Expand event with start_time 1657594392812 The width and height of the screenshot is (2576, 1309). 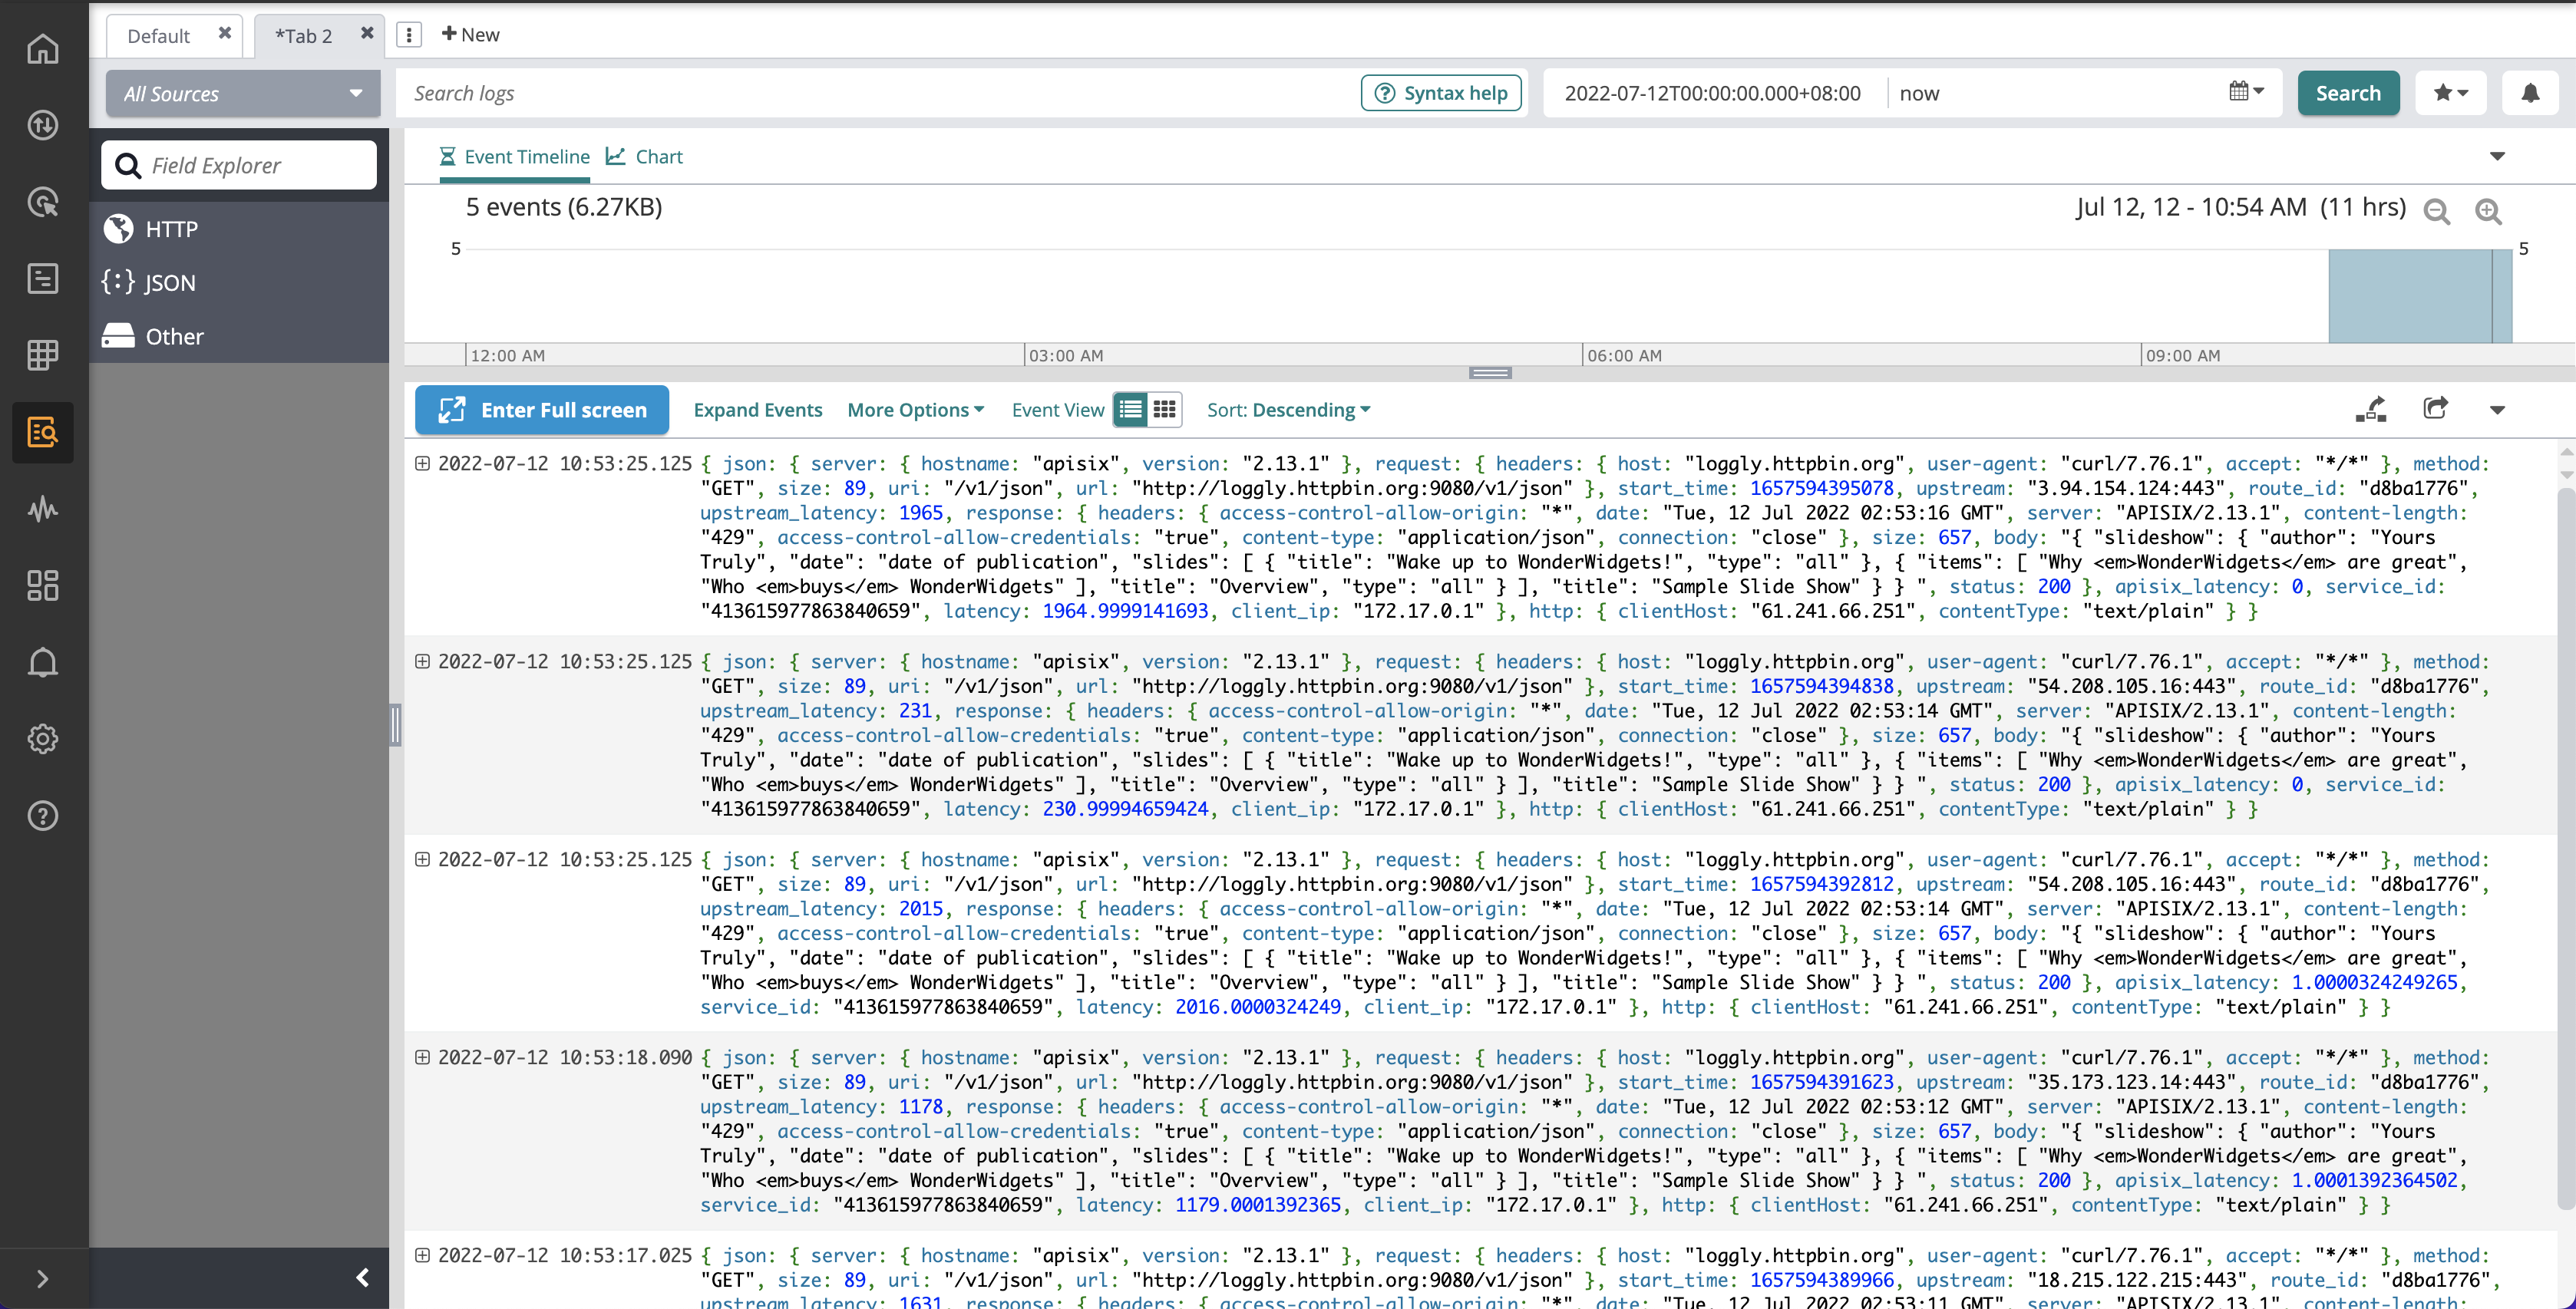point(422,860)
